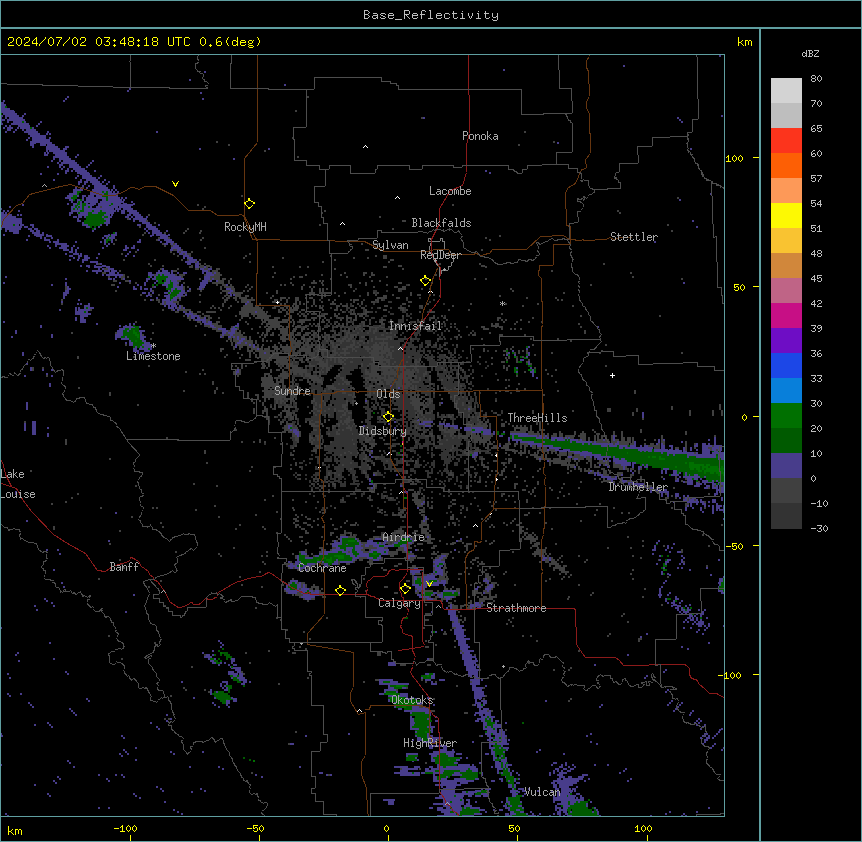Select the Ponoka city label

tap(480, 136)
